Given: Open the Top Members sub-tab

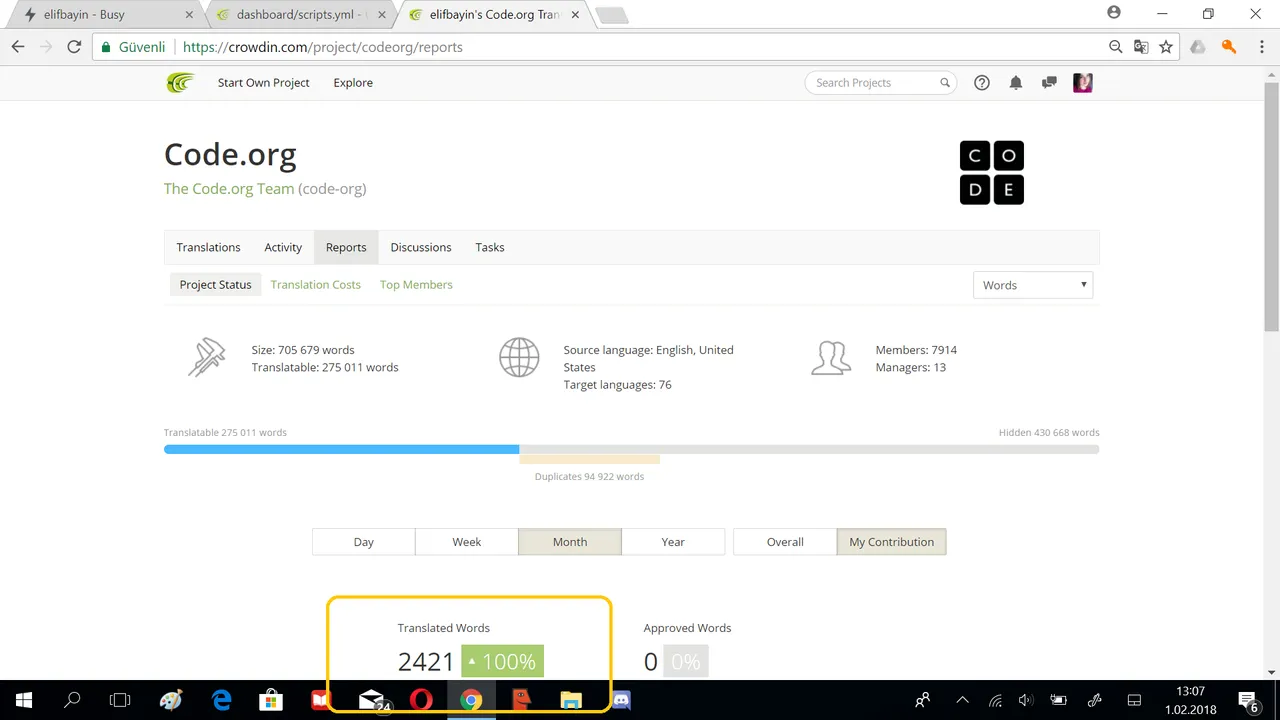Looking at the screenshot, I should (x=416, y=285).
